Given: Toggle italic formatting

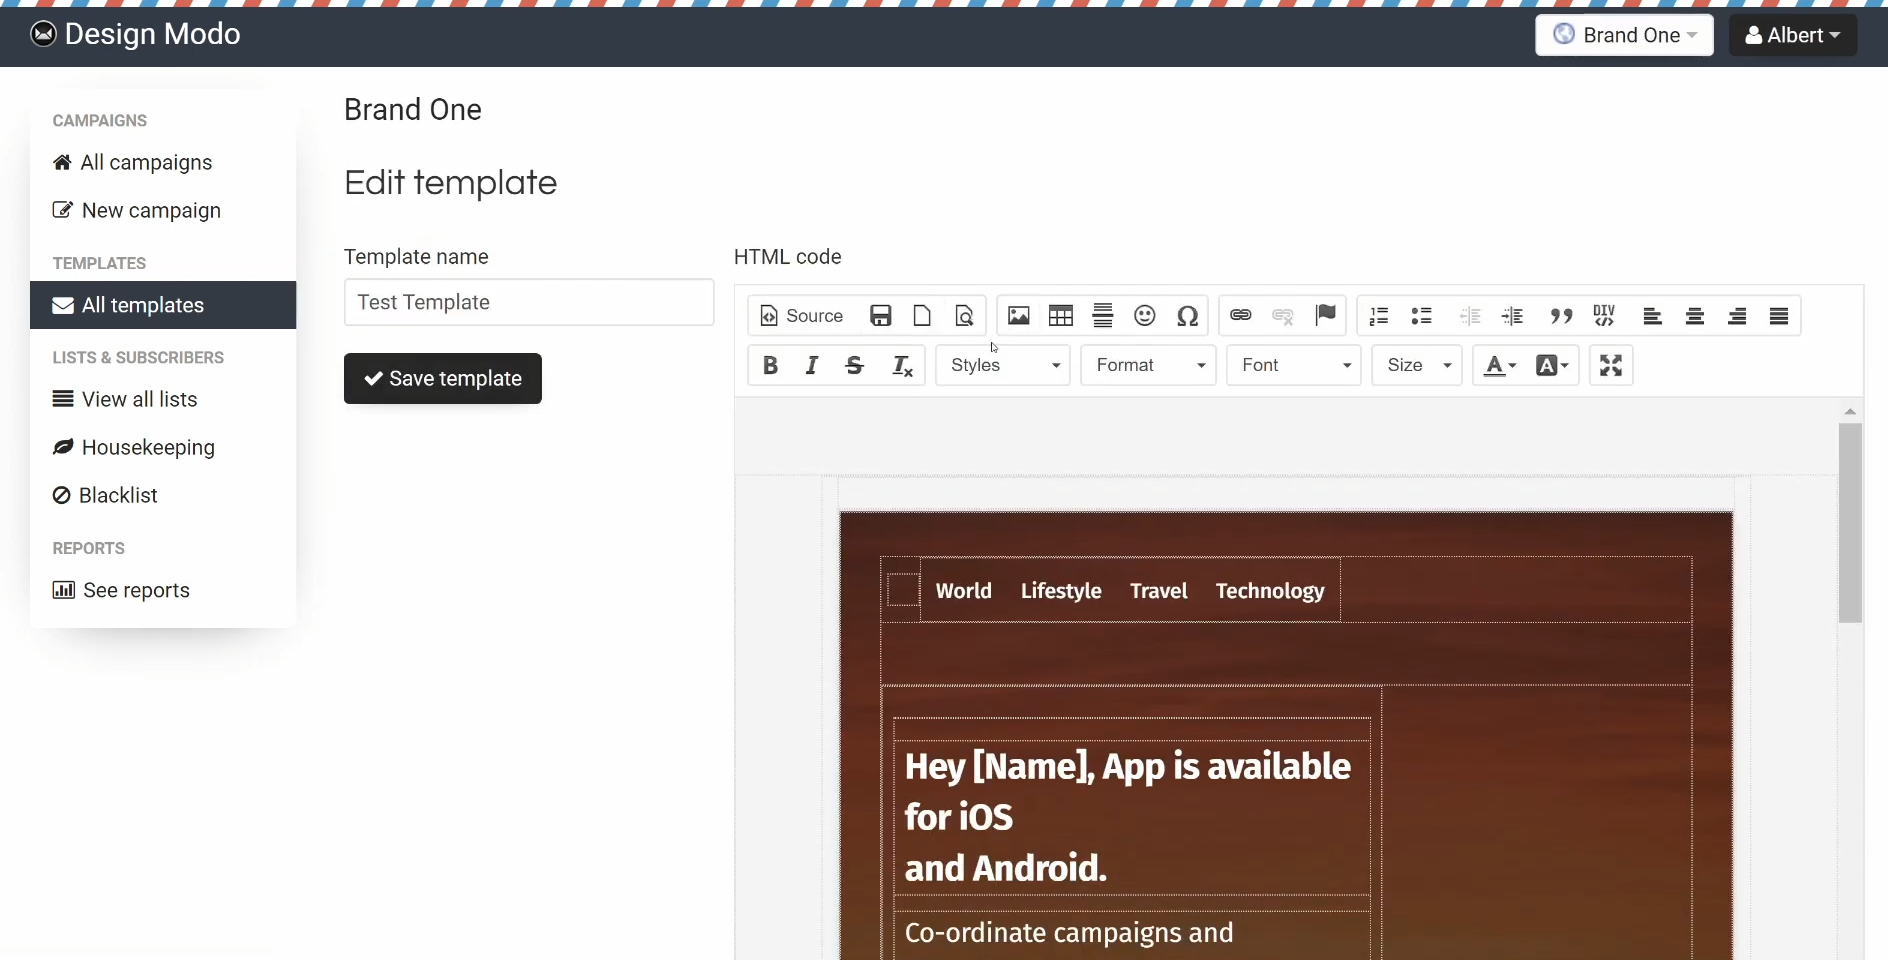Looking at the screenshot, I should 812,365.
